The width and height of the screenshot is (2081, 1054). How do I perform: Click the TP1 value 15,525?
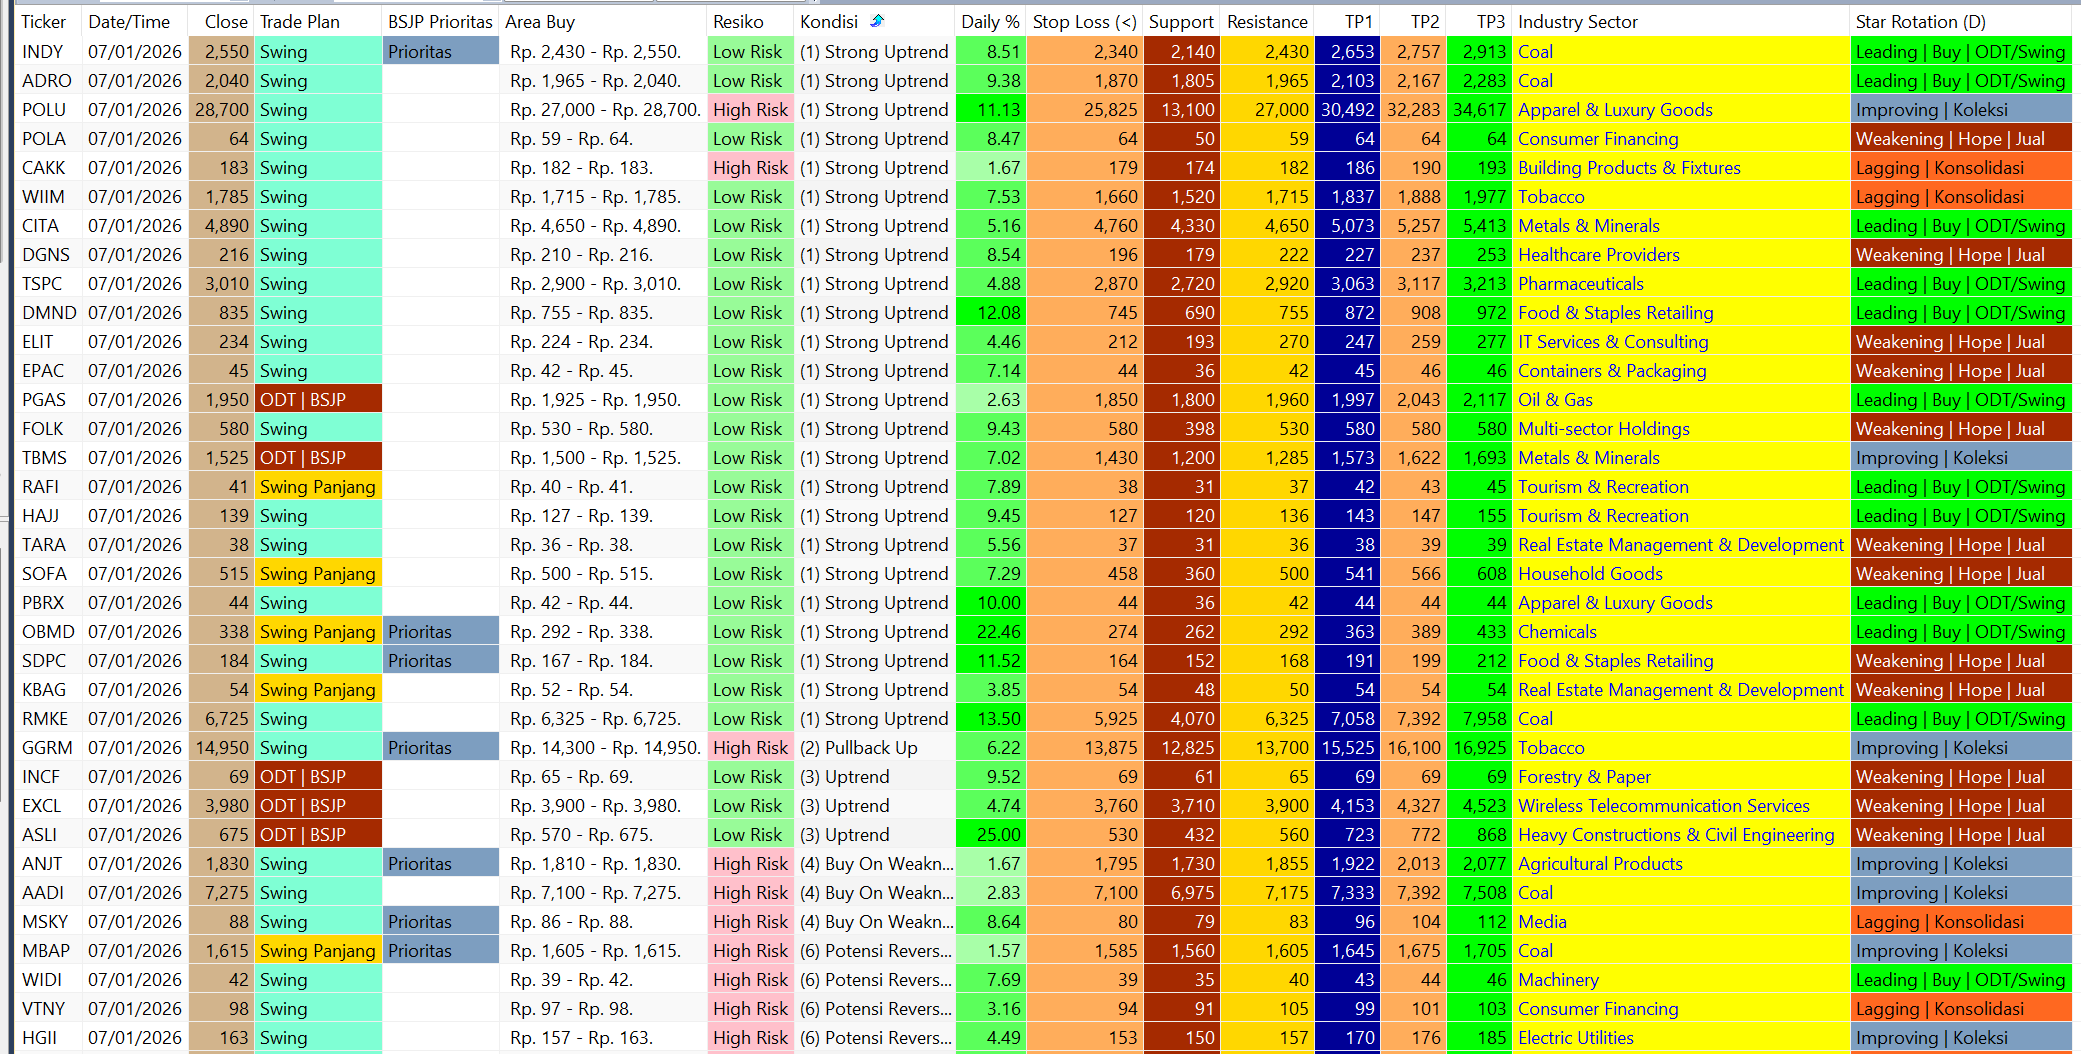[x=1348, y=748]
